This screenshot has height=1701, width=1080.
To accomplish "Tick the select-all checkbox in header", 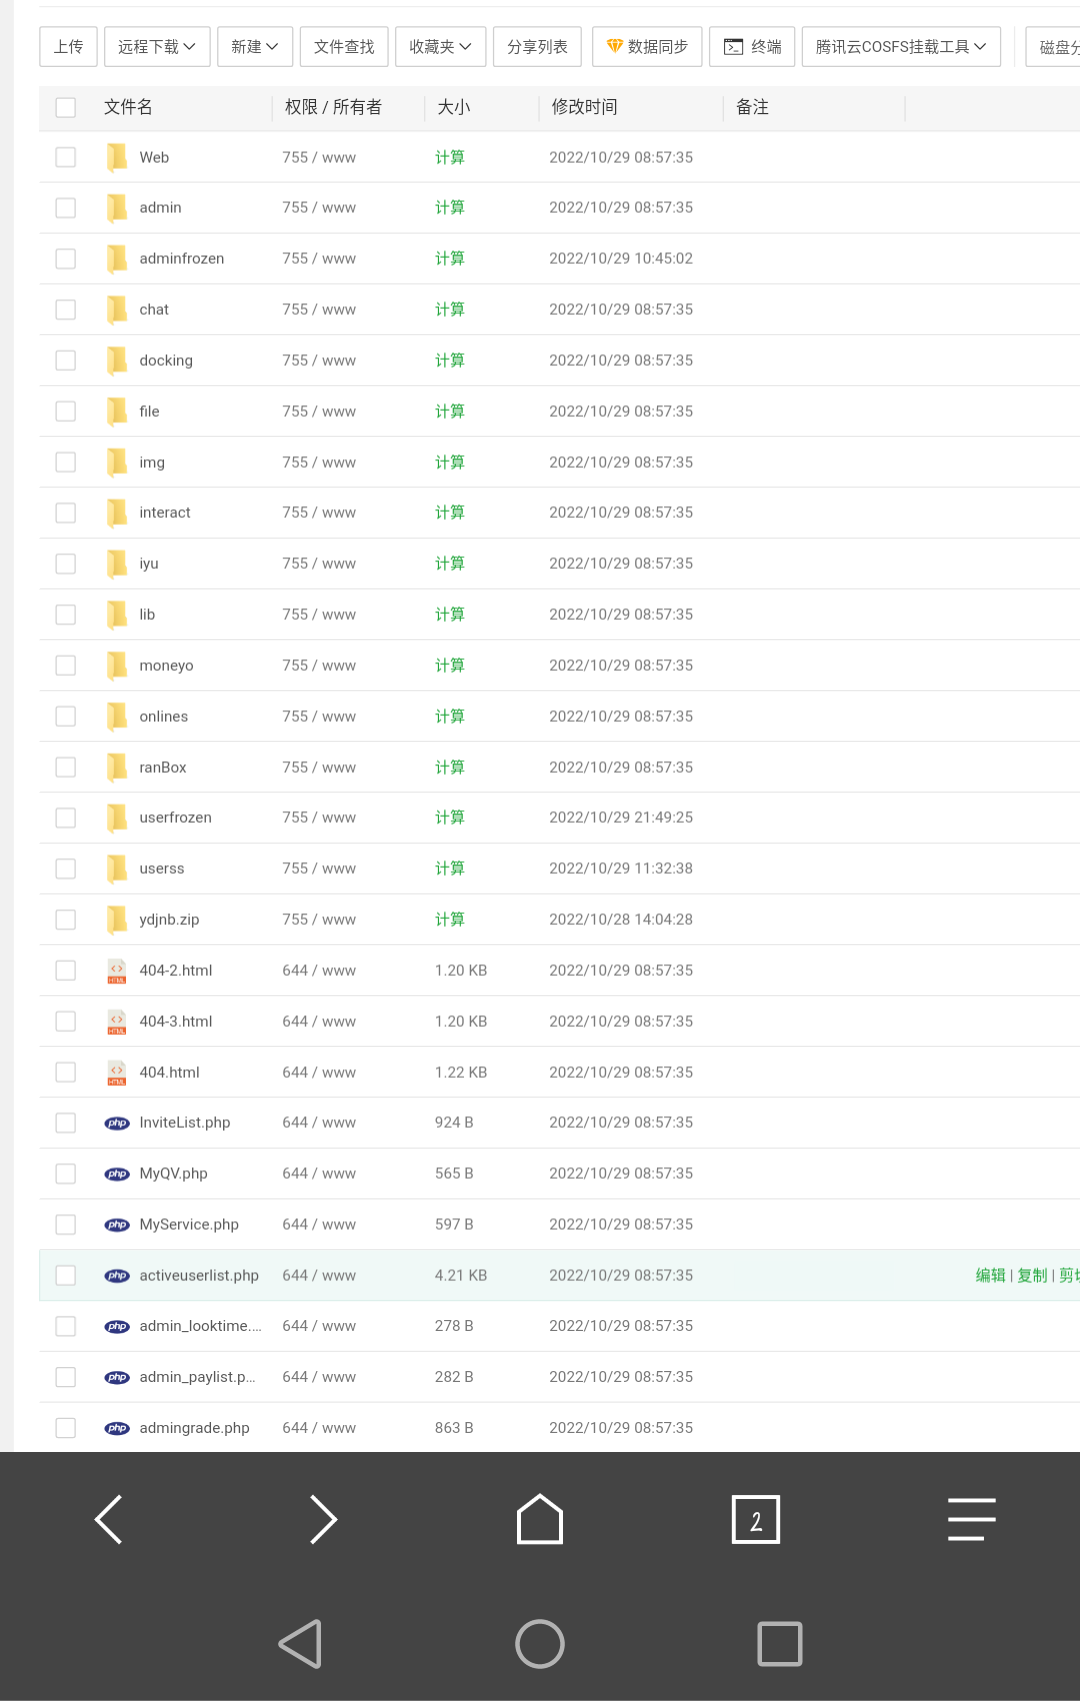I will (x=66, y=107).
